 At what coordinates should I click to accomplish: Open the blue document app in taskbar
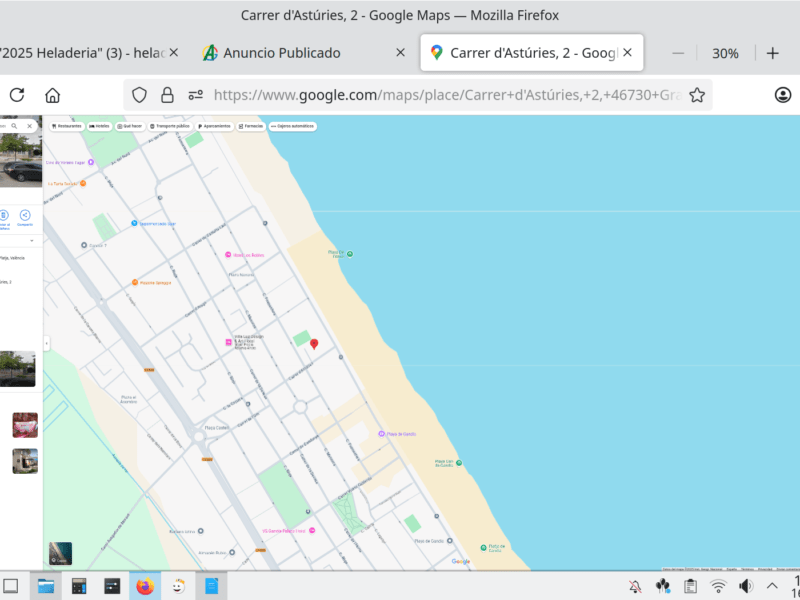click(211, 586)
